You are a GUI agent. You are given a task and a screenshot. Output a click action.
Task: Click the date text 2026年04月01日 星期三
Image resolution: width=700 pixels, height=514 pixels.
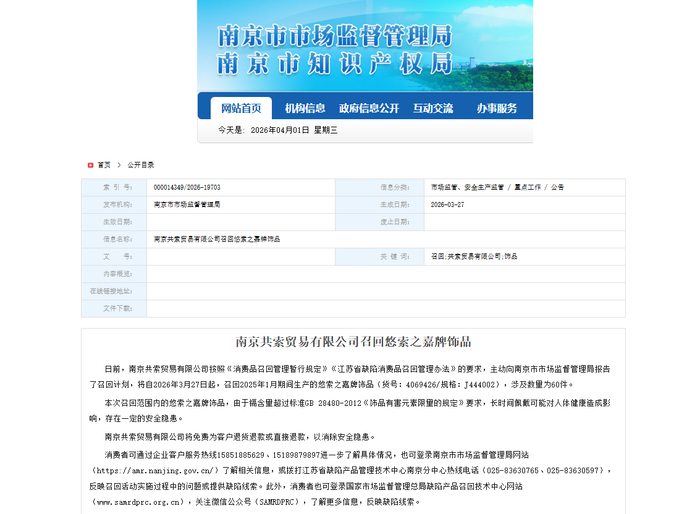pyautogui.click(x=294, y=130)
